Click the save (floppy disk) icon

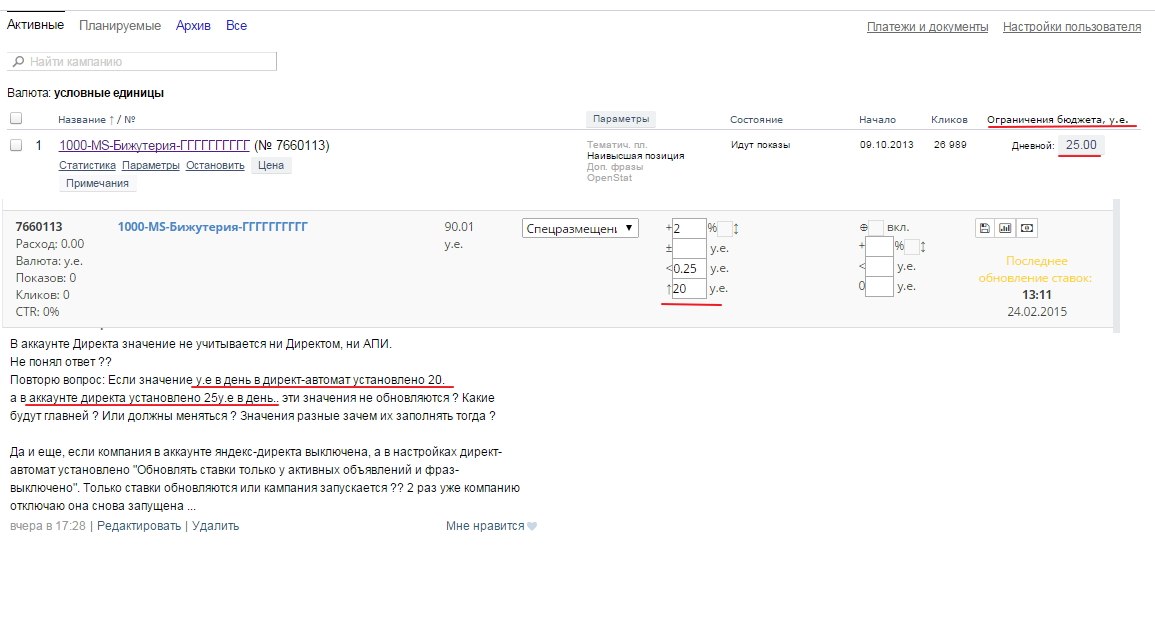tap(985, 228)
